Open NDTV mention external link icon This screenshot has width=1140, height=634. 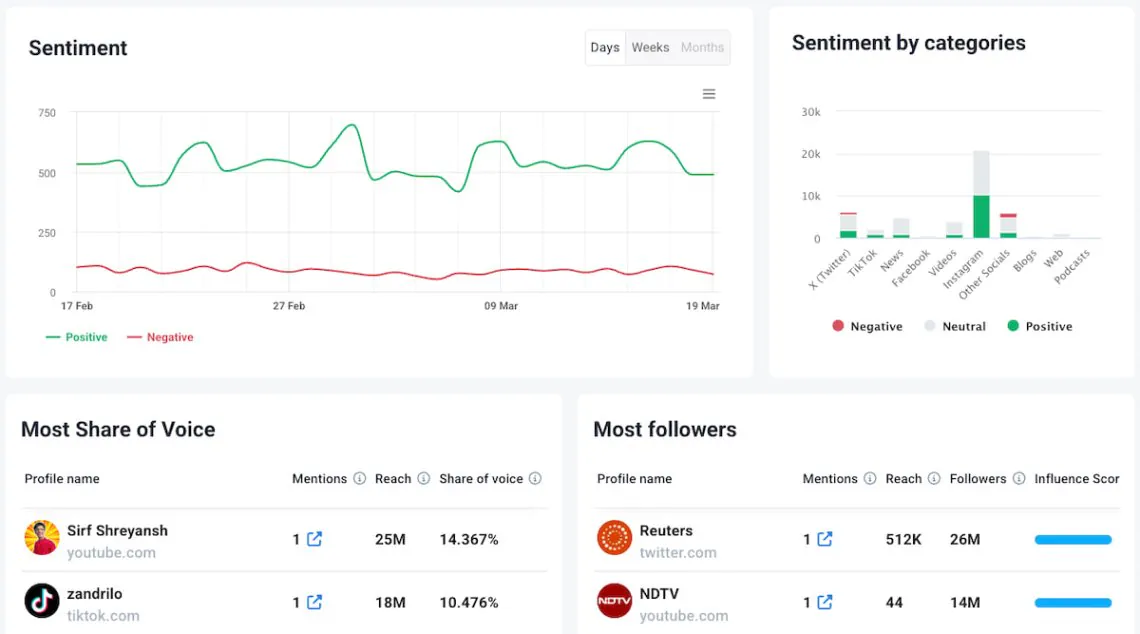tap(824, 602)
